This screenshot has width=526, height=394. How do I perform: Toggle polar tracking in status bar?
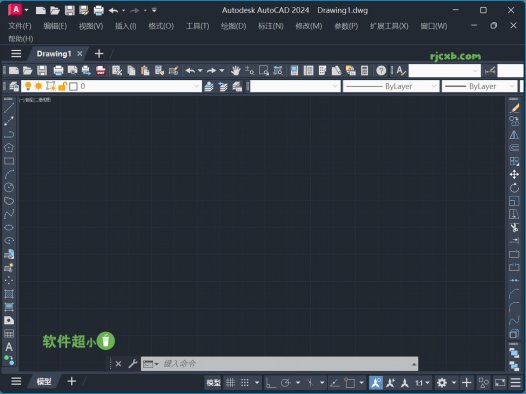pyautogui.click(x=285, y=383)
